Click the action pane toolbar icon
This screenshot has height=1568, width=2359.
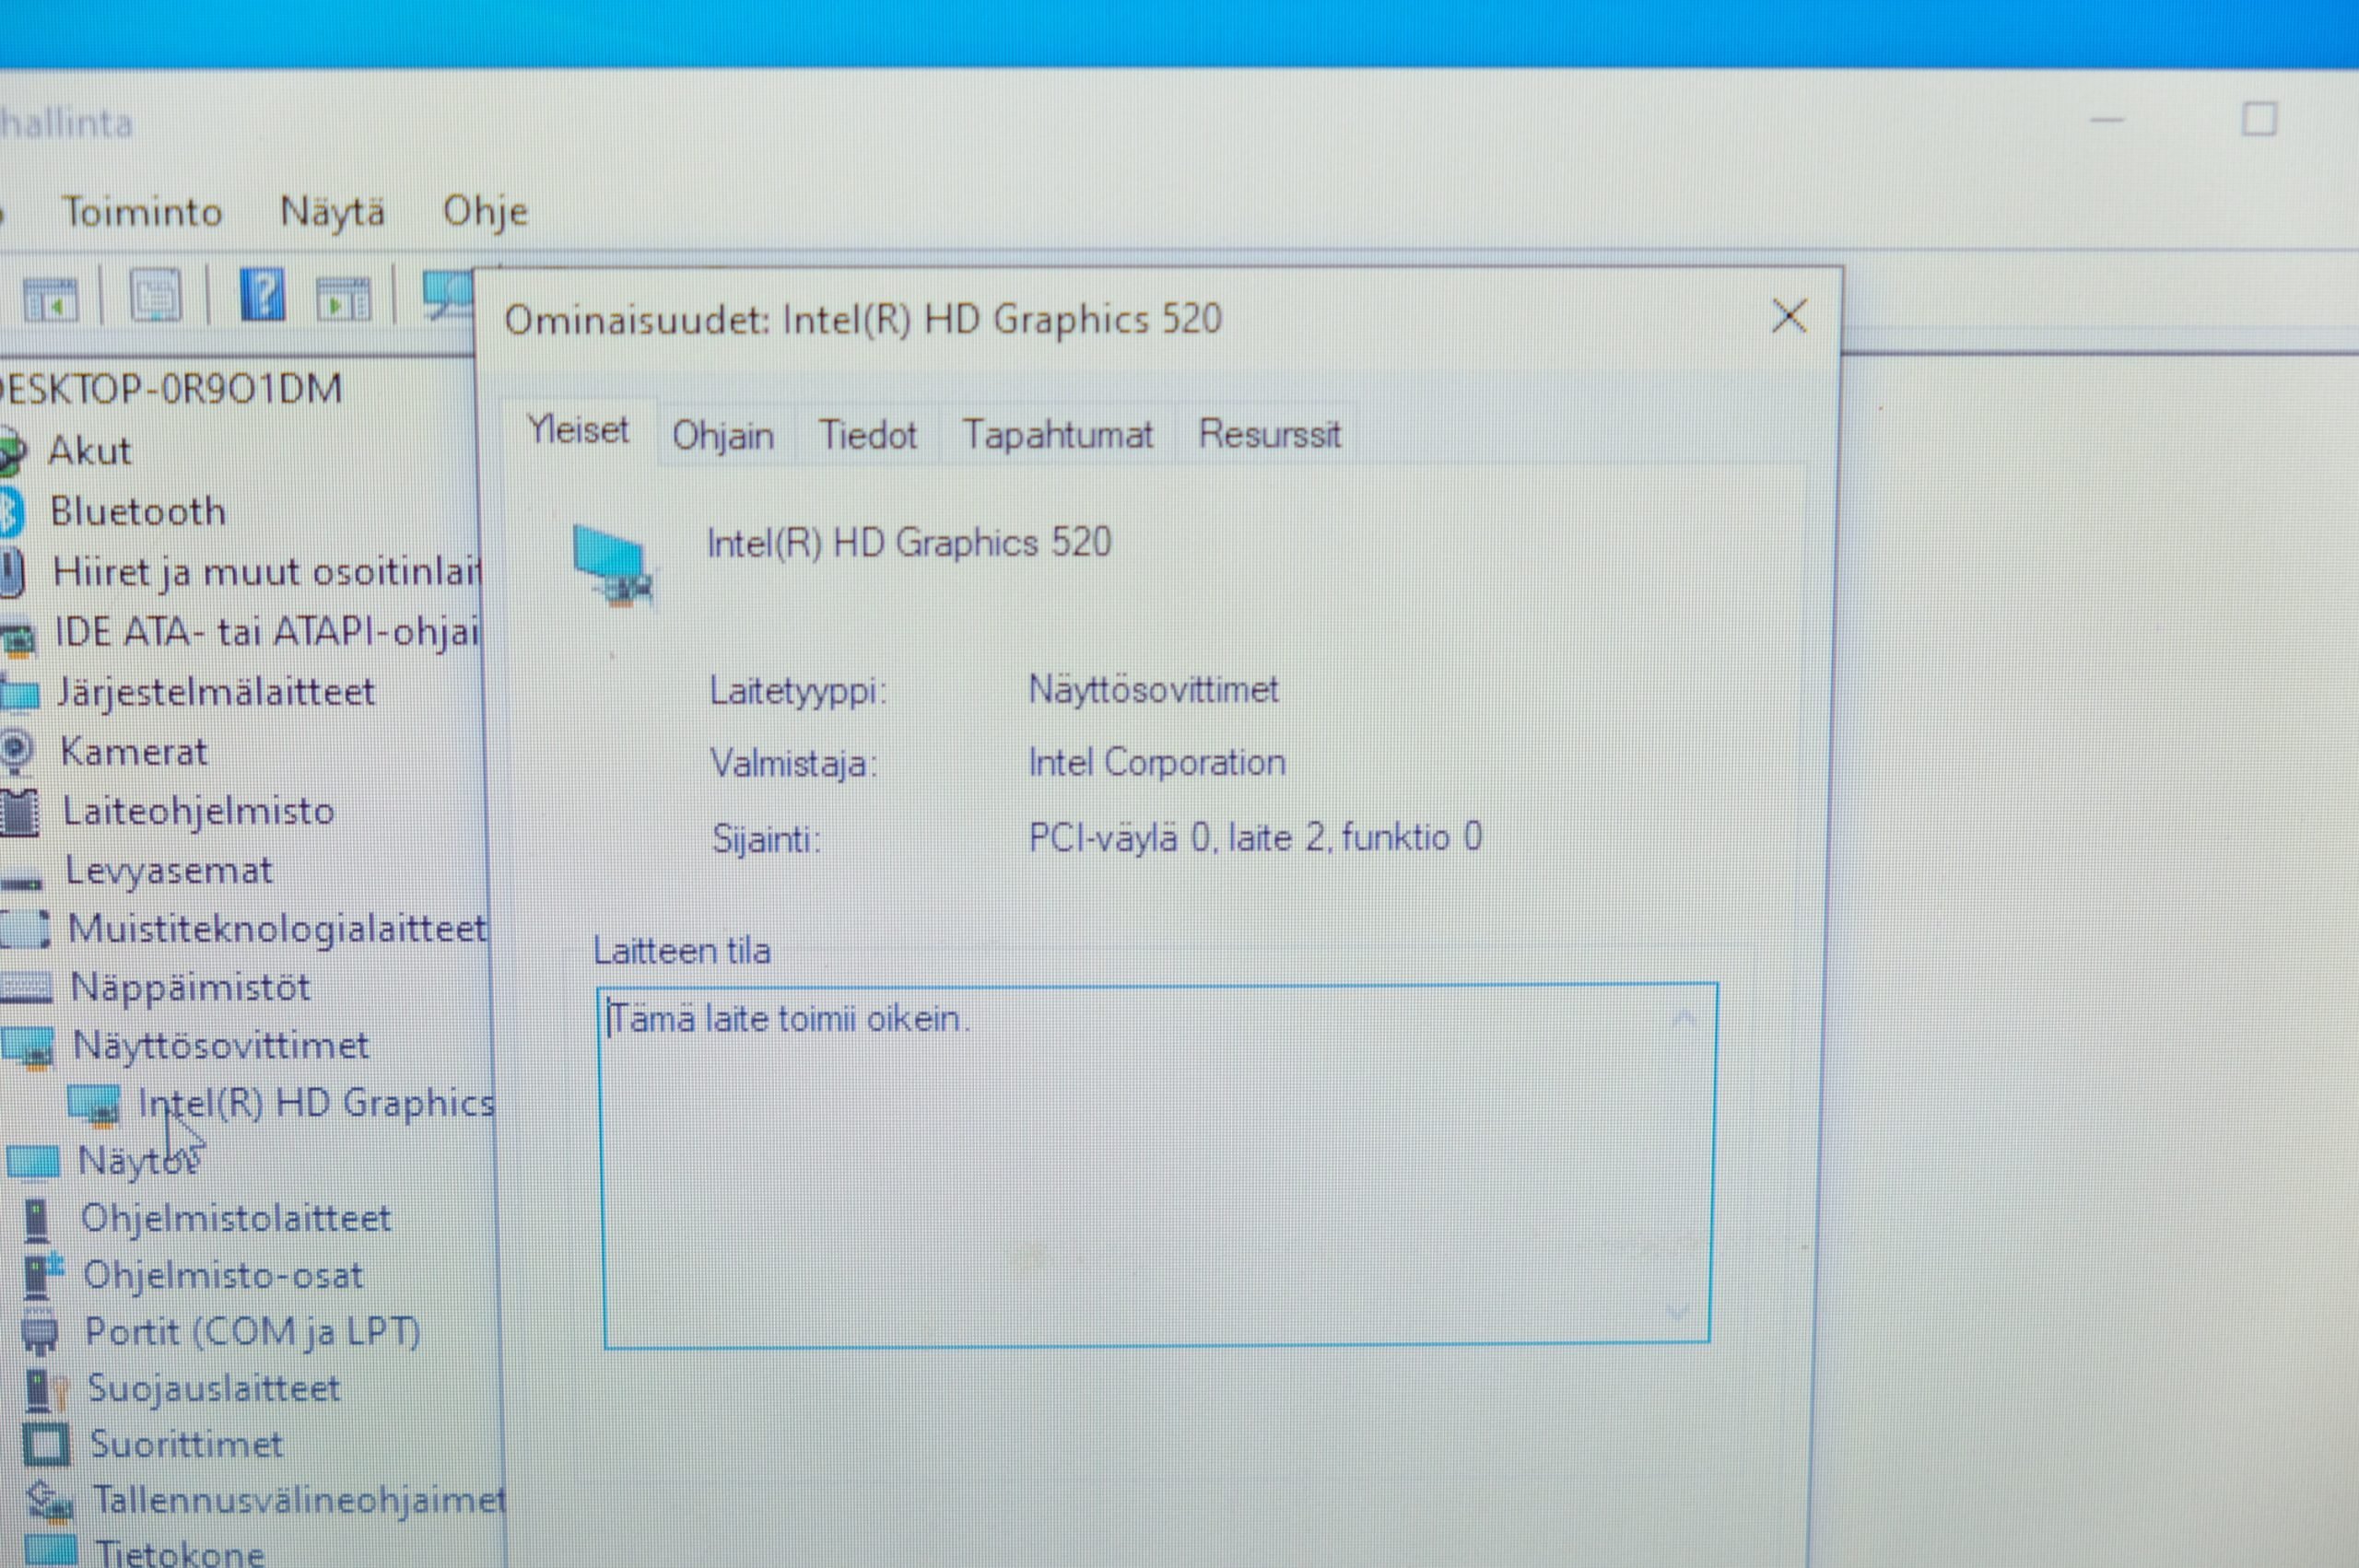[x=343, y=298]
